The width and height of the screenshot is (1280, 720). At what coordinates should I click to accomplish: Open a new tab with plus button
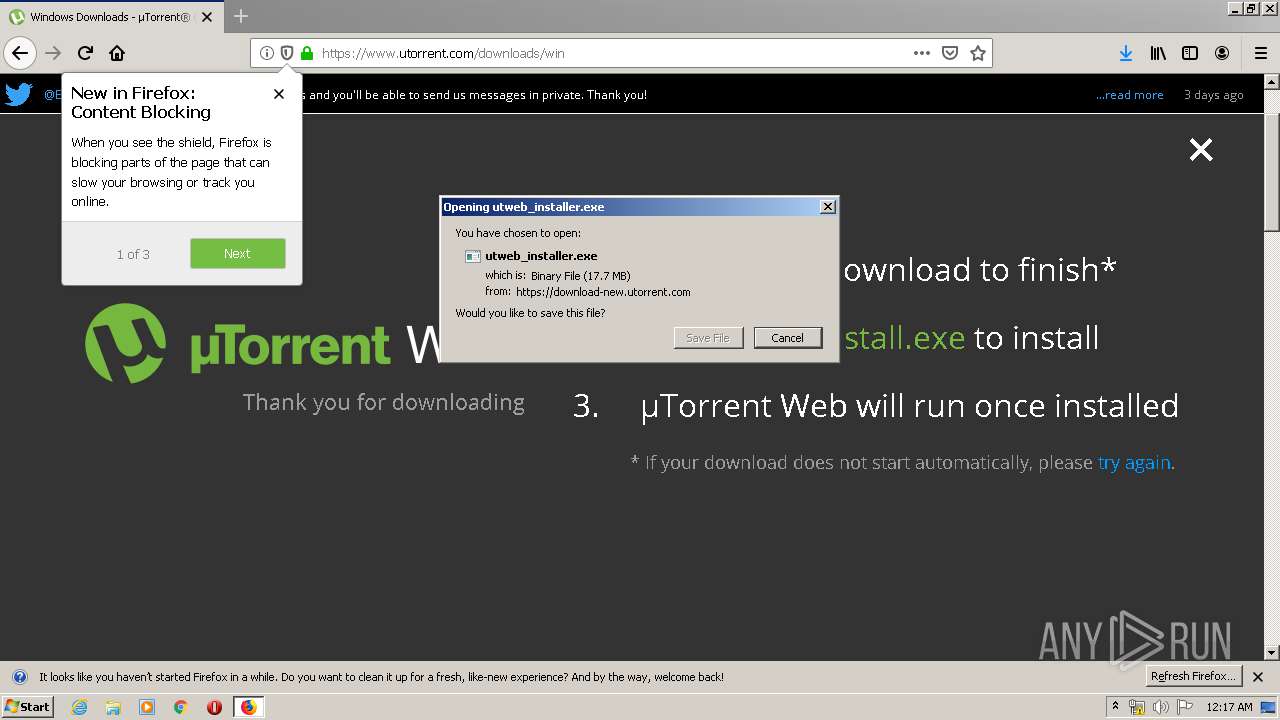pyautogui.click(x=241, y=16)
